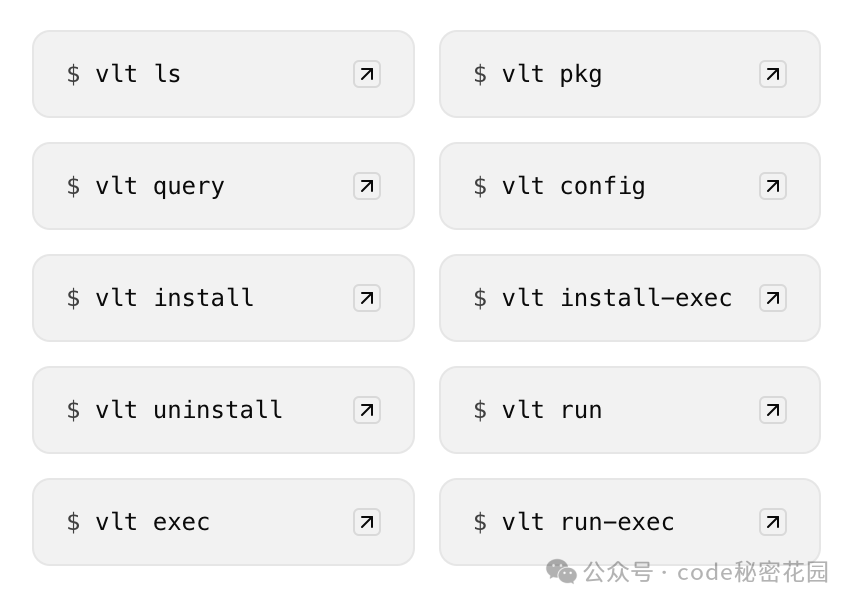Choose the "vlt run" command text
The height and width of the screenshot is (606, 856).
[x=552, y=410]
